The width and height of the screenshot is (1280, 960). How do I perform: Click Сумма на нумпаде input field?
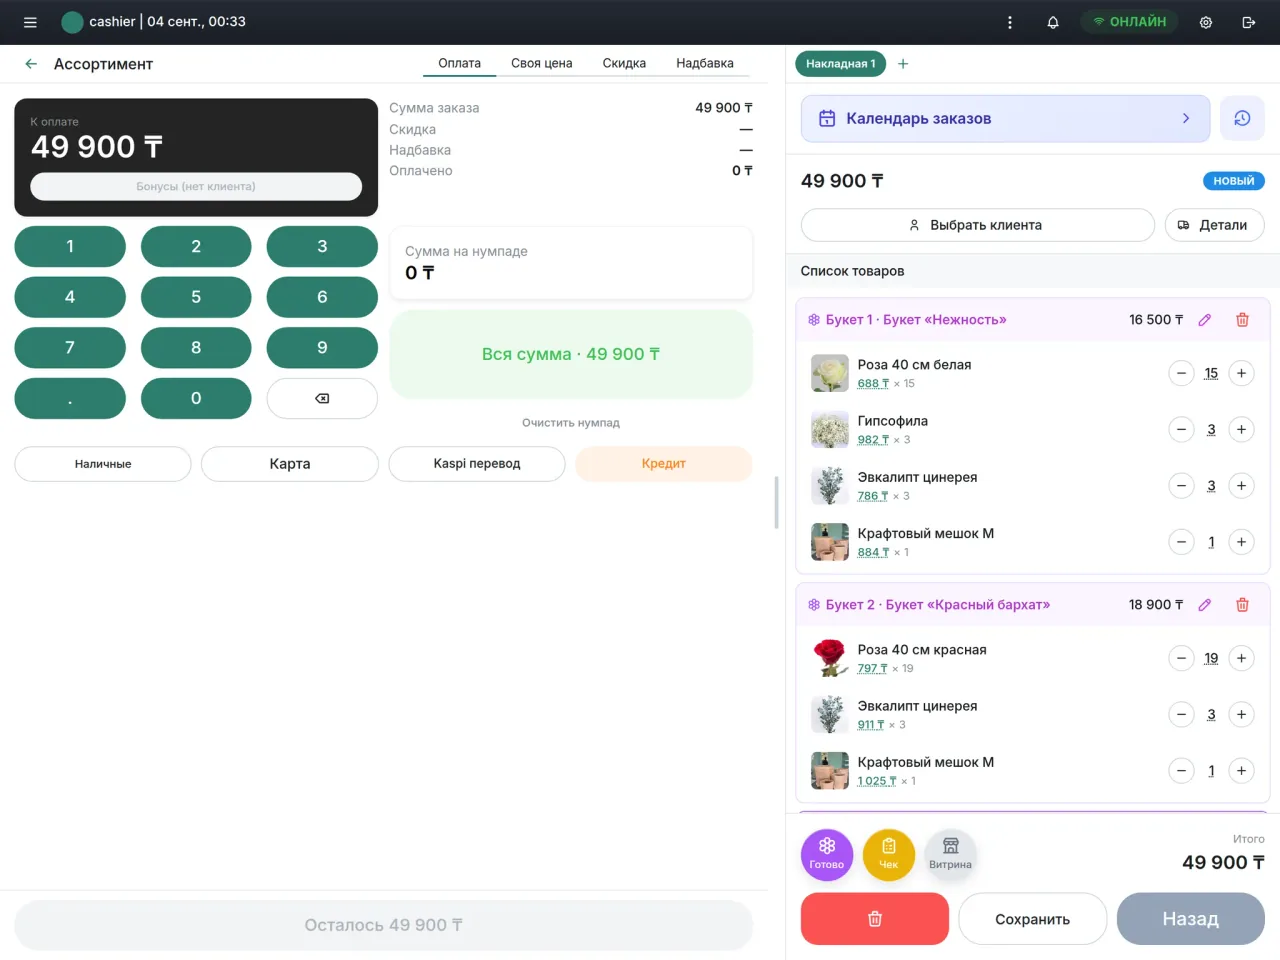coord(571,263)
